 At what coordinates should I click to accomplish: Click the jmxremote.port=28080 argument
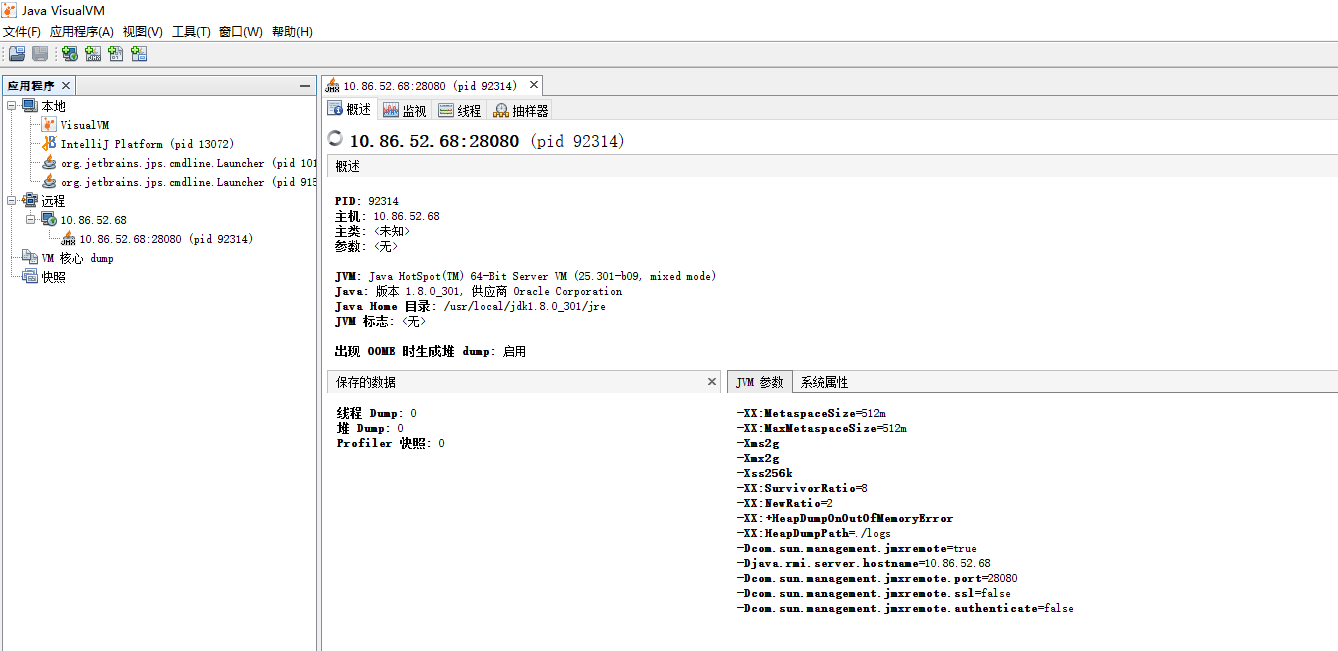(877, 578)
